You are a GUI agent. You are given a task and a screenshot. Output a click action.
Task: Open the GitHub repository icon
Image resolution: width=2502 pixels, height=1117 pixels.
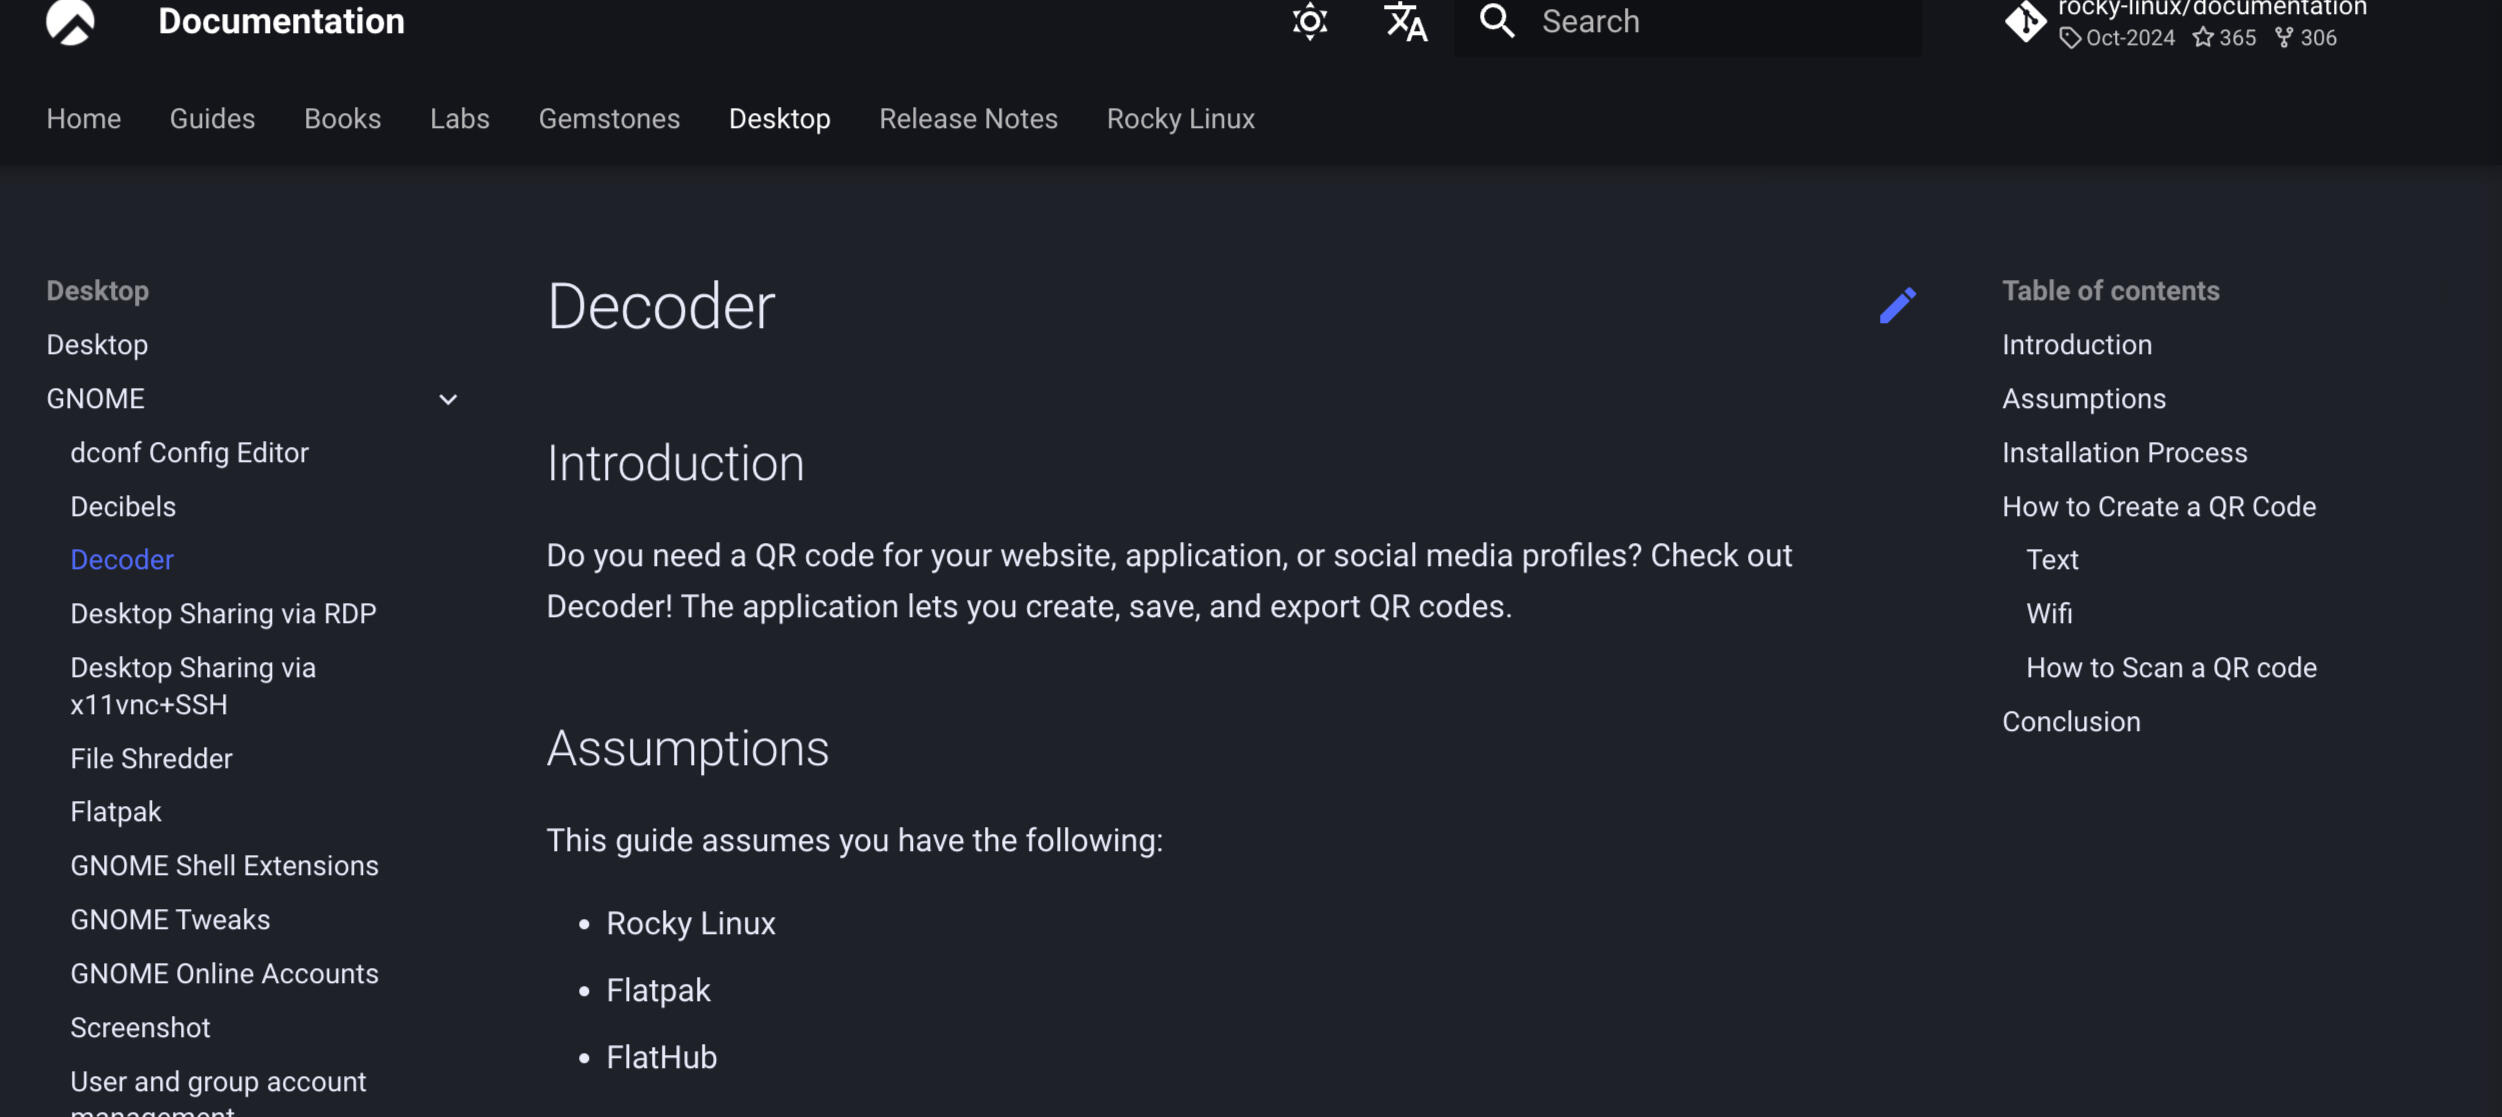click(2024, 22)
